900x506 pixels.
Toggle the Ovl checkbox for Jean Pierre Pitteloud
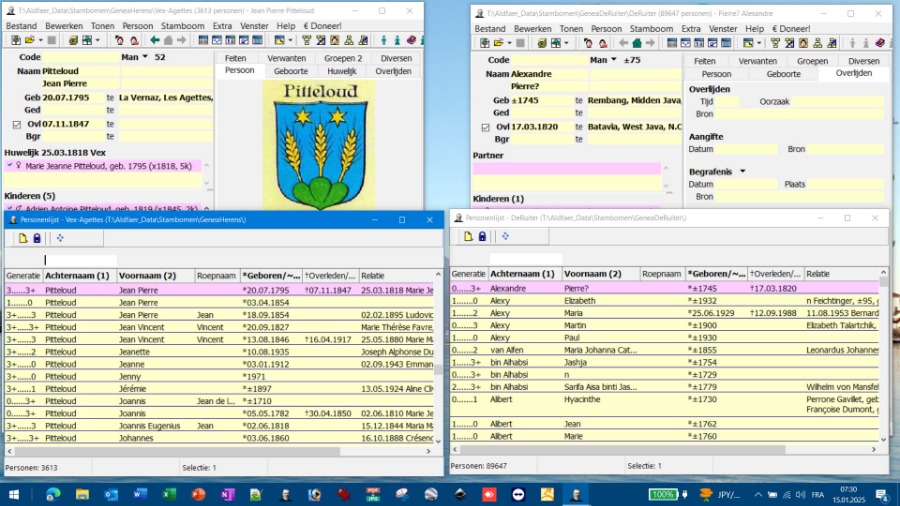click(16, 125)
